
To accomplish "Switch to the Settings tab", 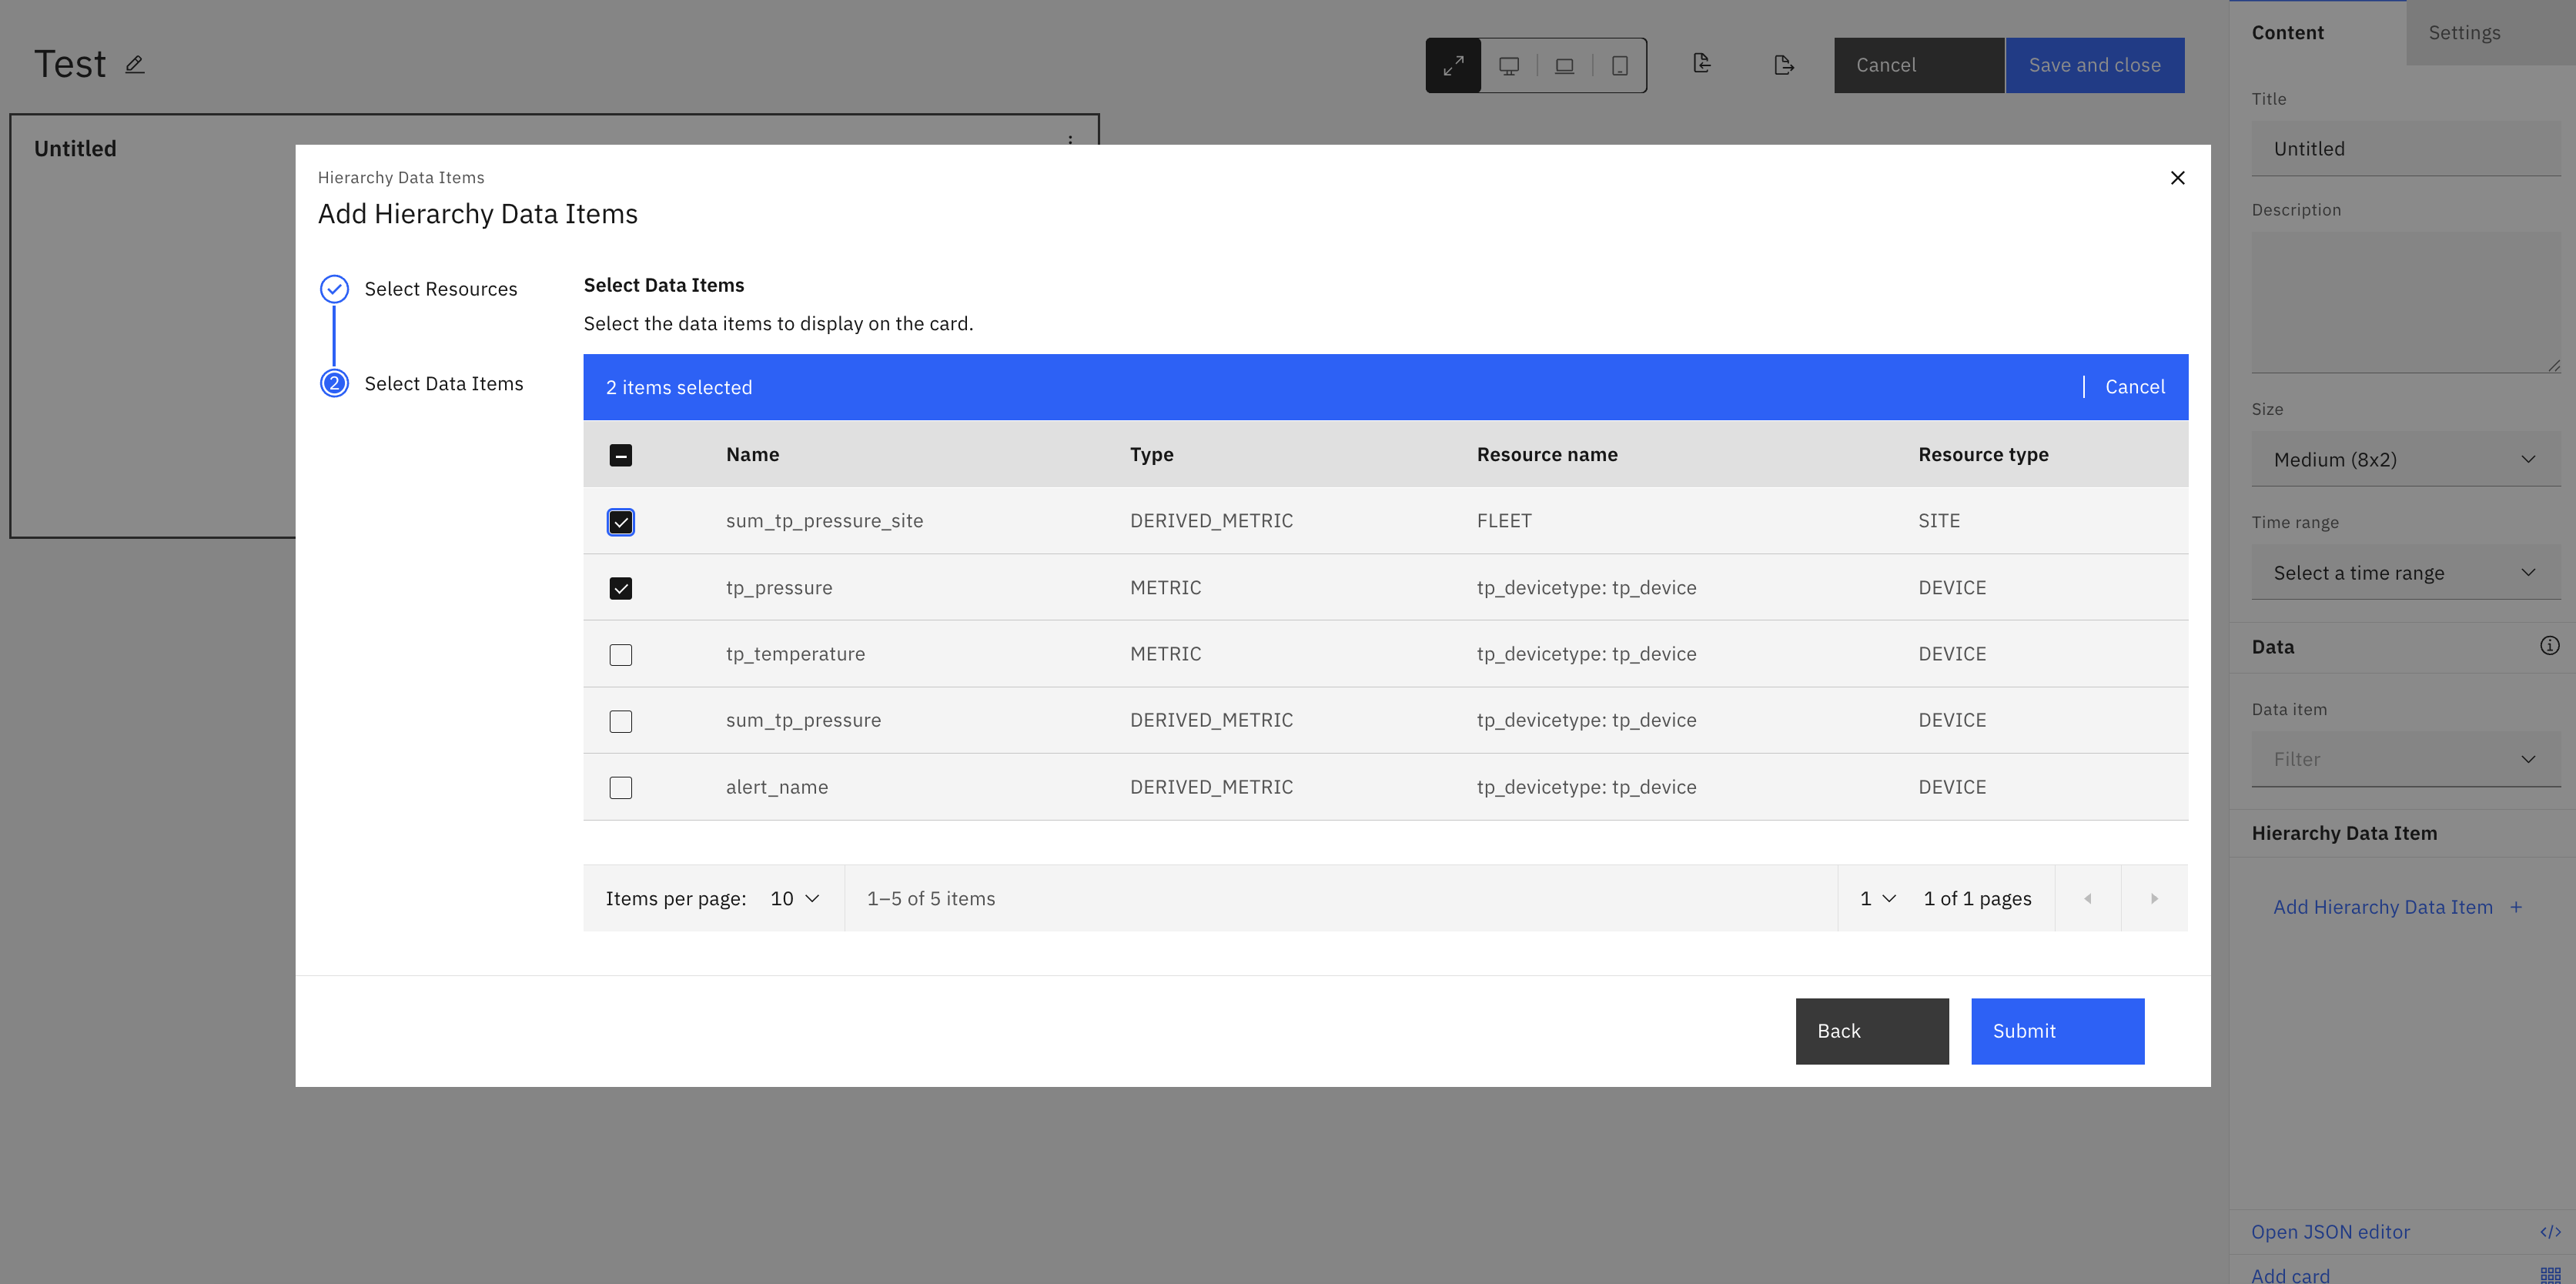I will (2464, 32).
